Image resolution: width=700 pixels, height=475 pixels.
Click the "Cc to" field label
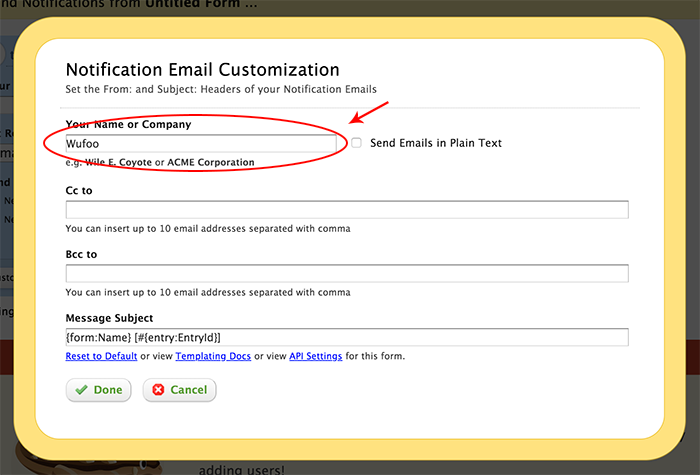coord(80,190)
